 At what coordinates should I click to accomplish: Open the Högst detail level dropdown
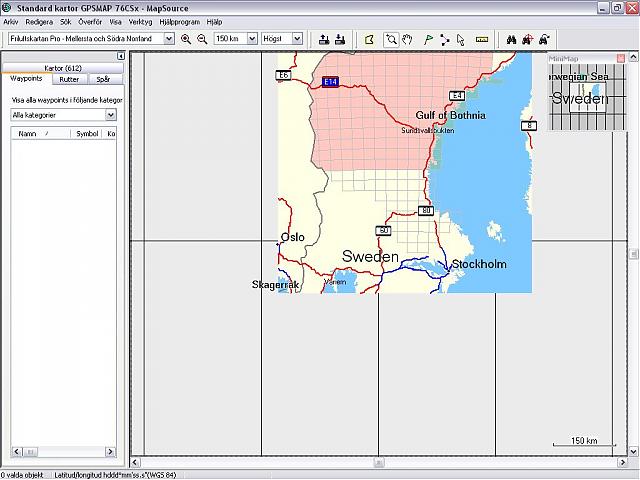point(298,39)
